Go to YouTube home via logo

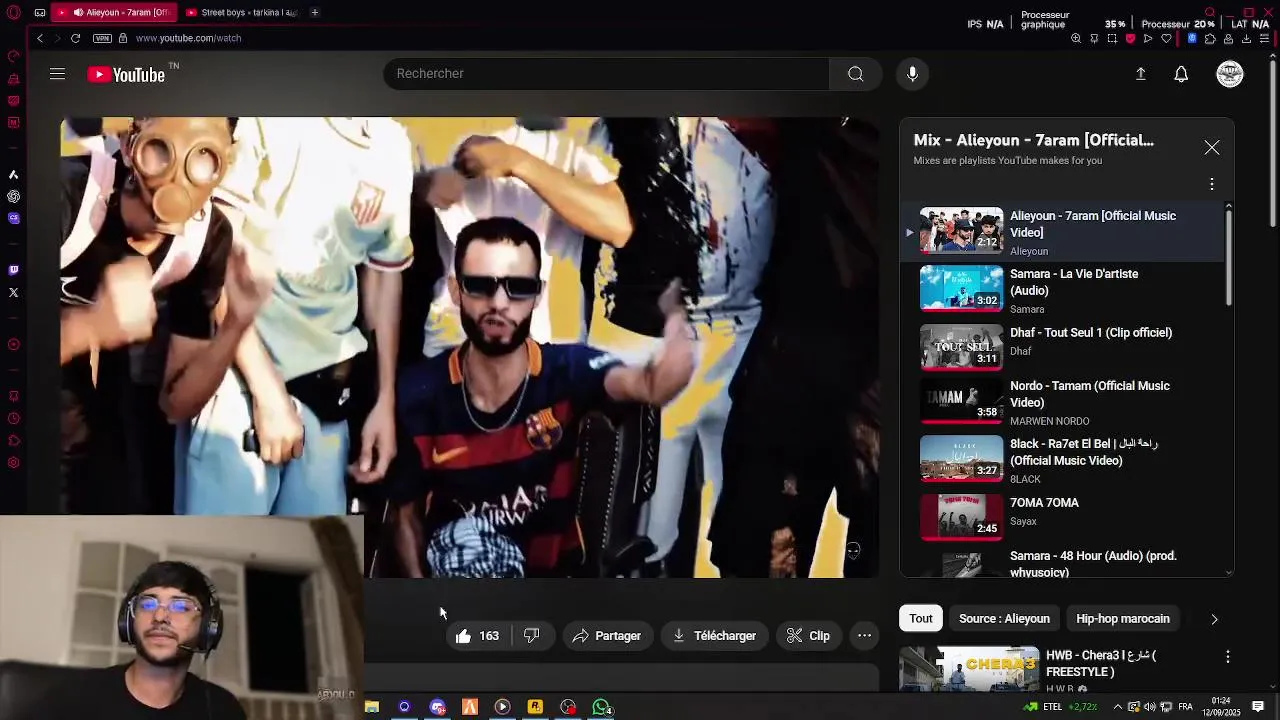(126, 74)
